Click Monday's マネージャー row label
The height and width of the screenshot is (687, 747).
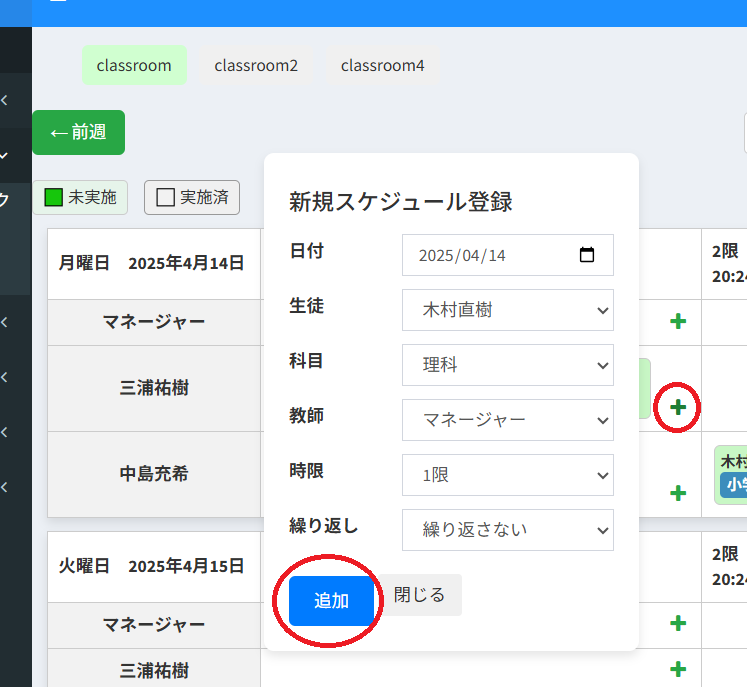154,322
